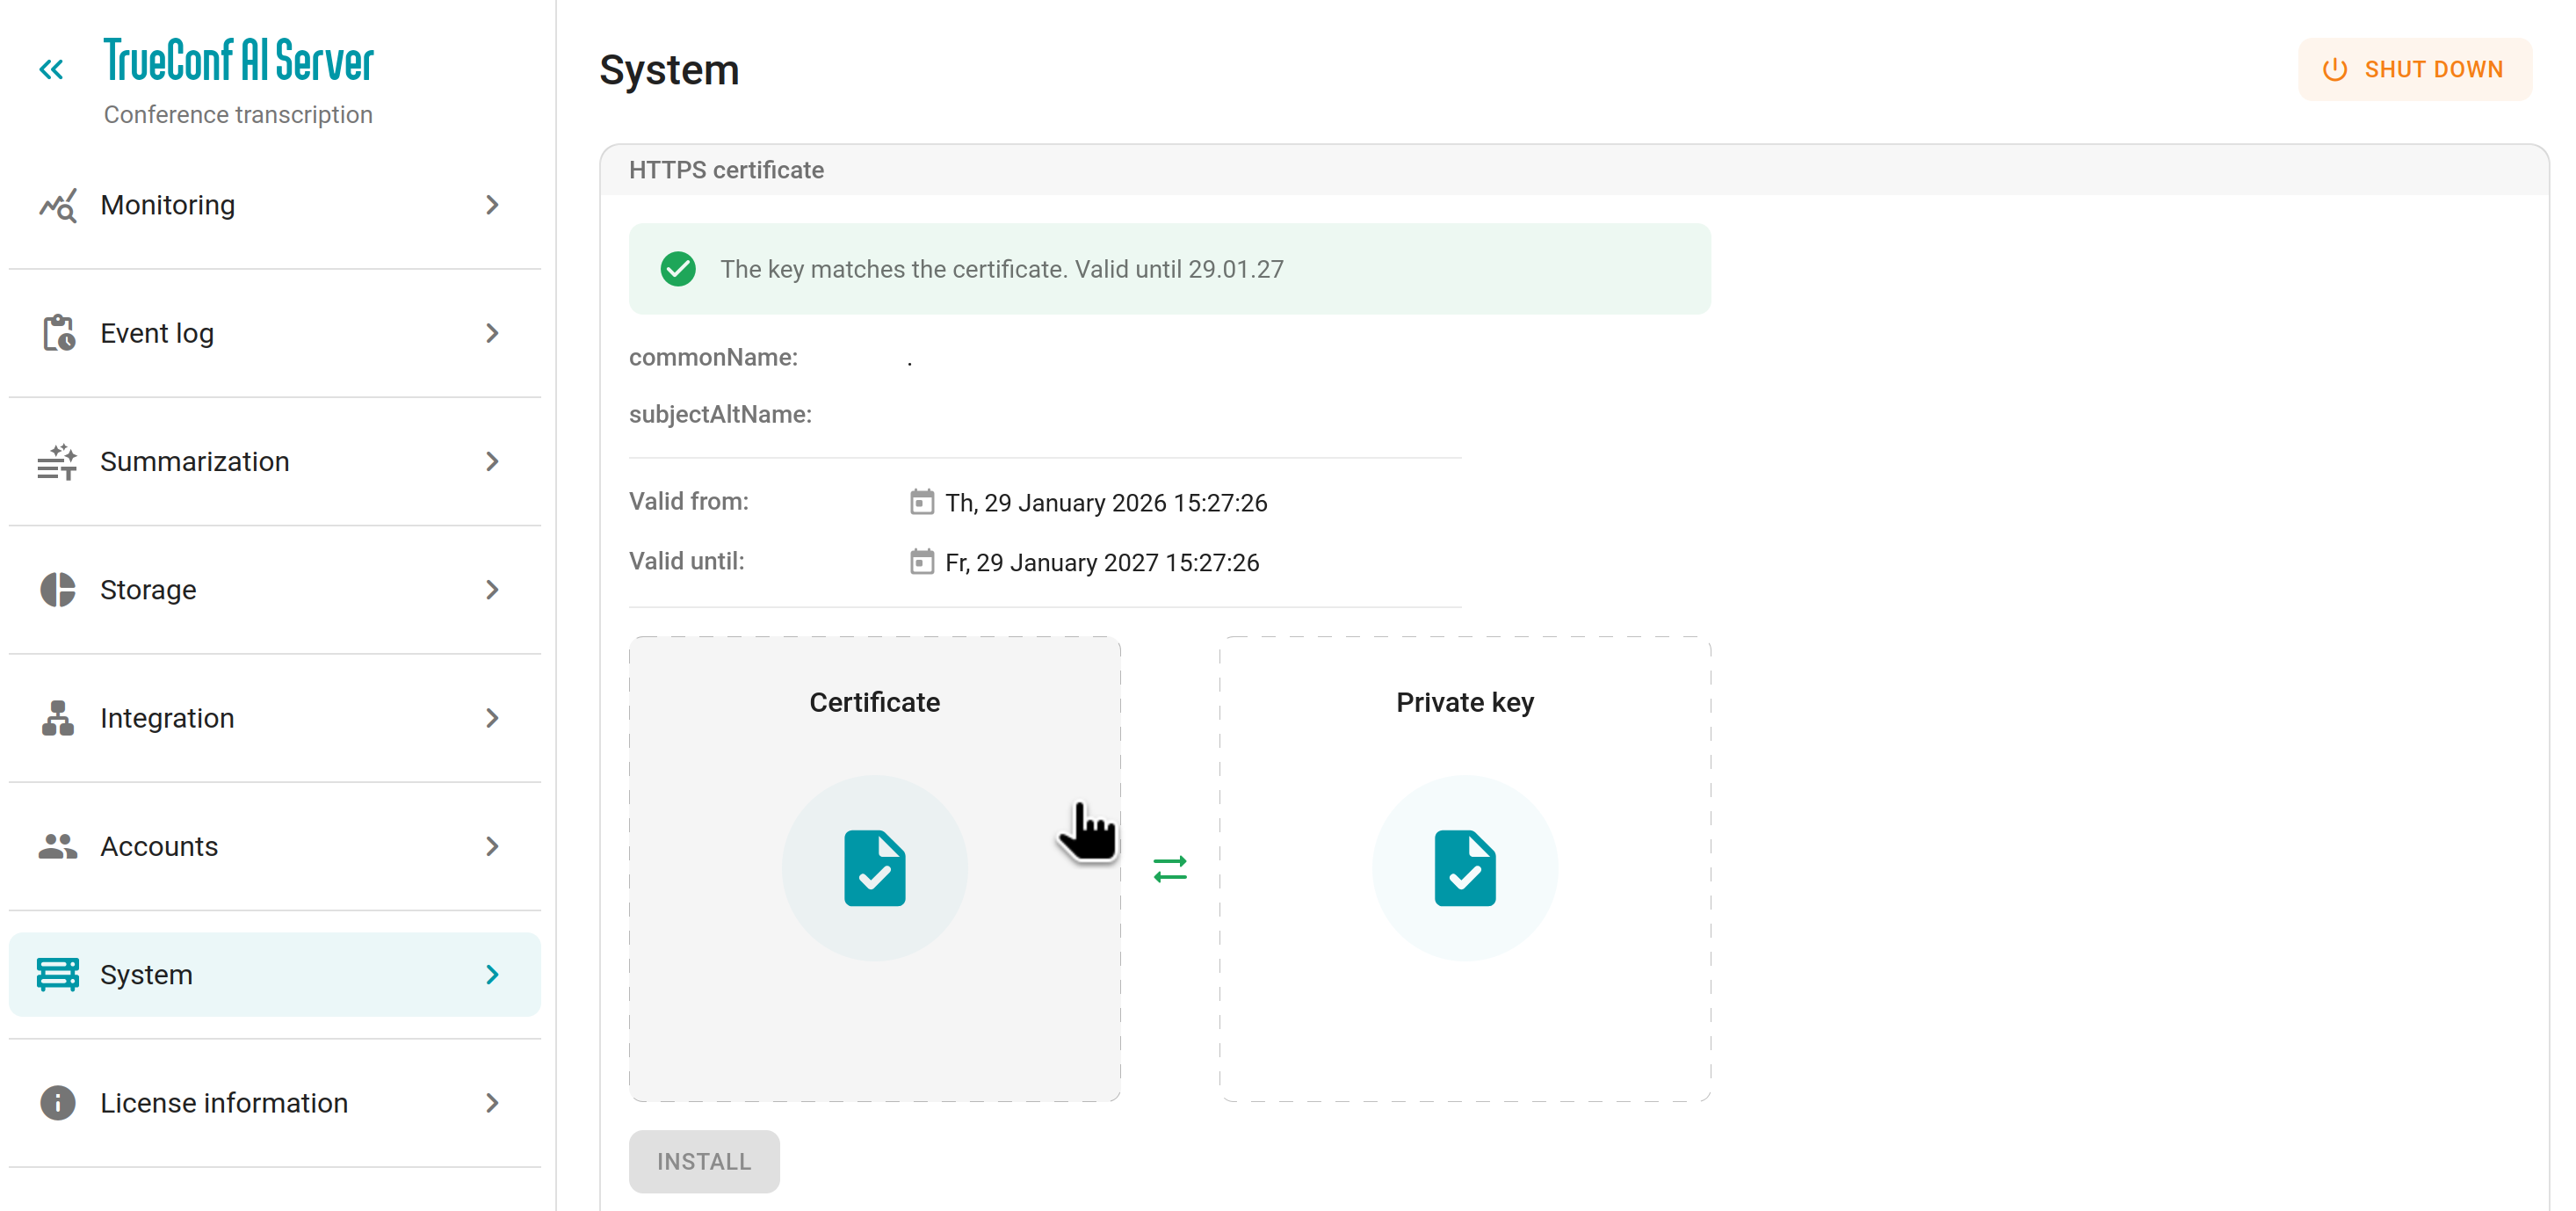This screenshot has height=1211, width=2576.
Task: Expand the Storage chevron arrow
Action: (492, 589)
